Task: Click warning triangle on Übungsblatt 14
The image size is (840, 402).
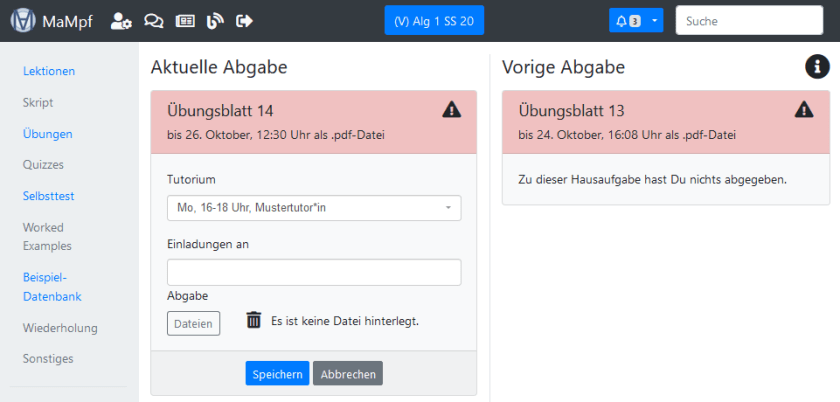Action: [x=451, y=110]
